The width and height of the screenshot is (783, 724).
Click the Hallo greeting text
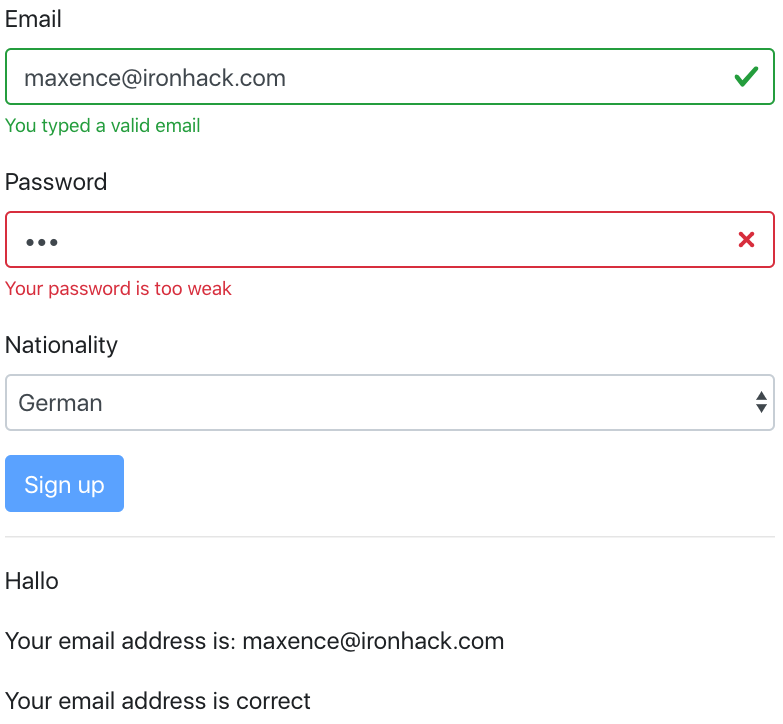point(32,581)
